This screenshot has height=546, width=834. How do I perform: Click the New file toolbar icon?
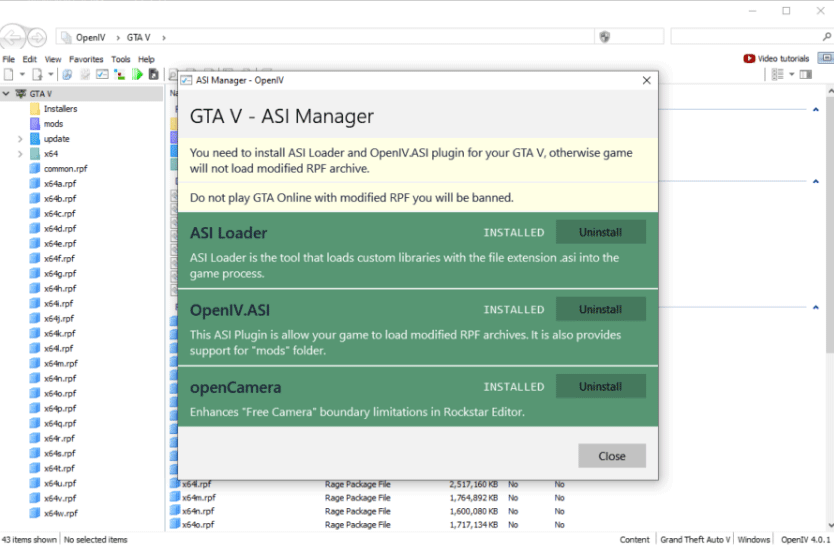[x=9, y=74]
